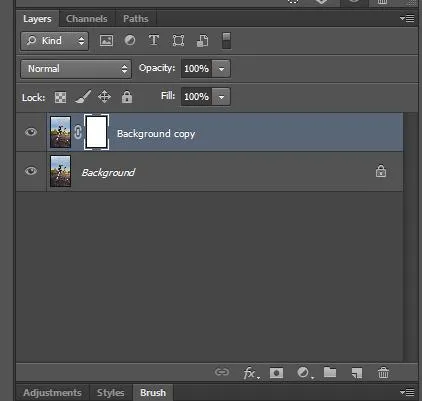Add layer mask icon at panel bottom
The height and width of the screenshot is (401, 422).
pyautogui.click(x=276, y=373)
